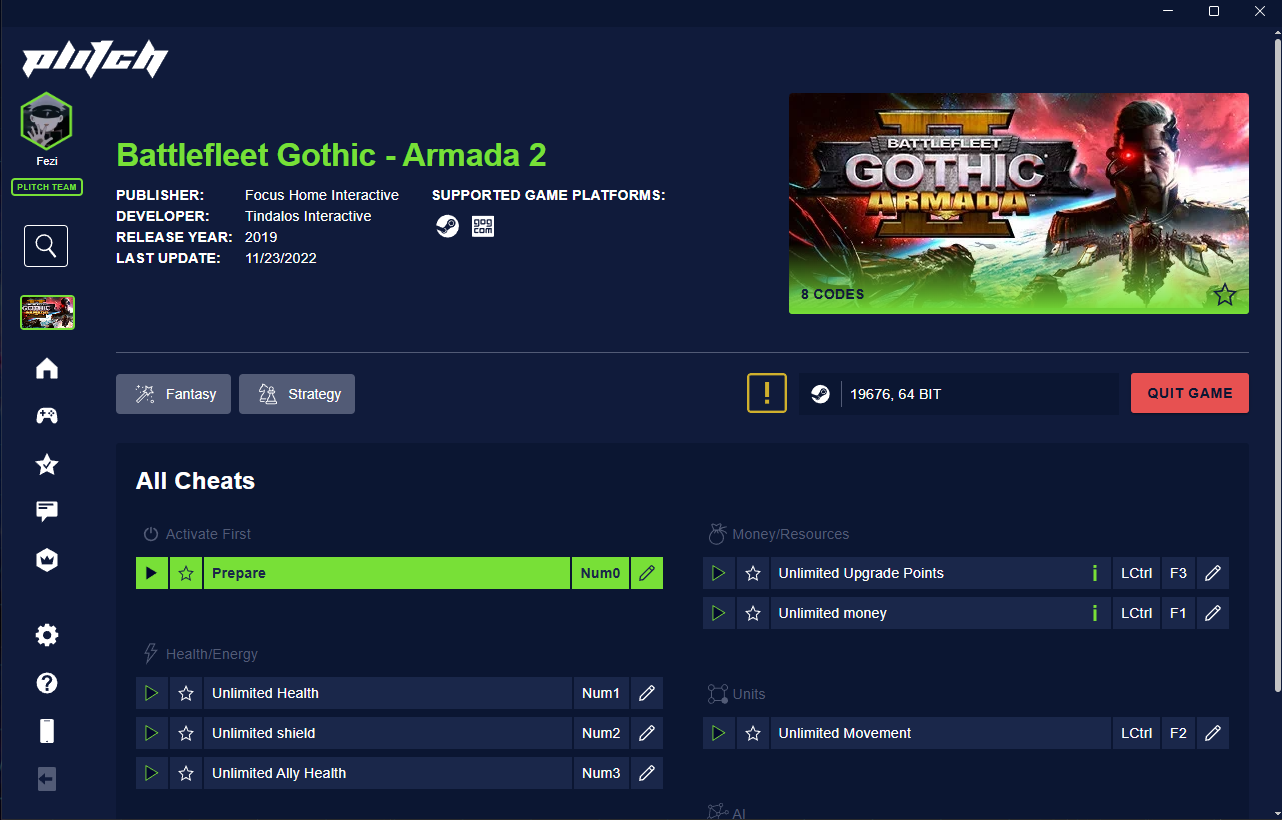Favorite Unlimited Health star
This screenshot has width=1282, height=820.
point(186,693)
